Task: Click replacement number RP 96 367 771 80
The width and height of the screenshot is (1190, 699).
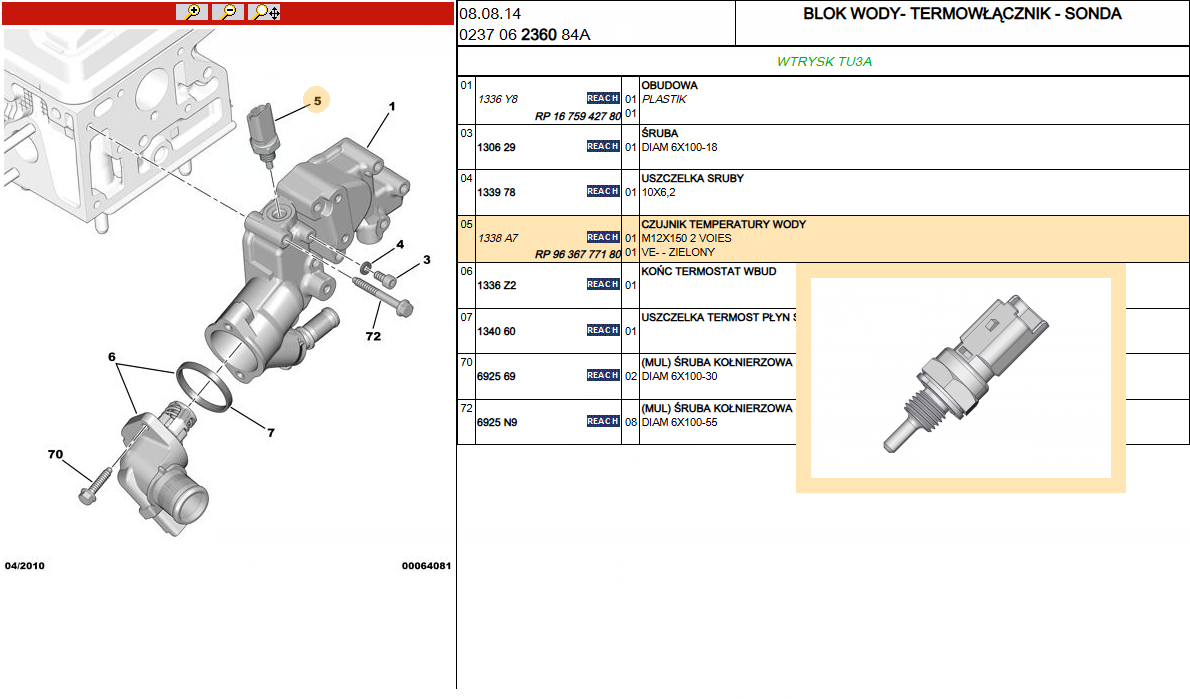Action: coord(578,254)
